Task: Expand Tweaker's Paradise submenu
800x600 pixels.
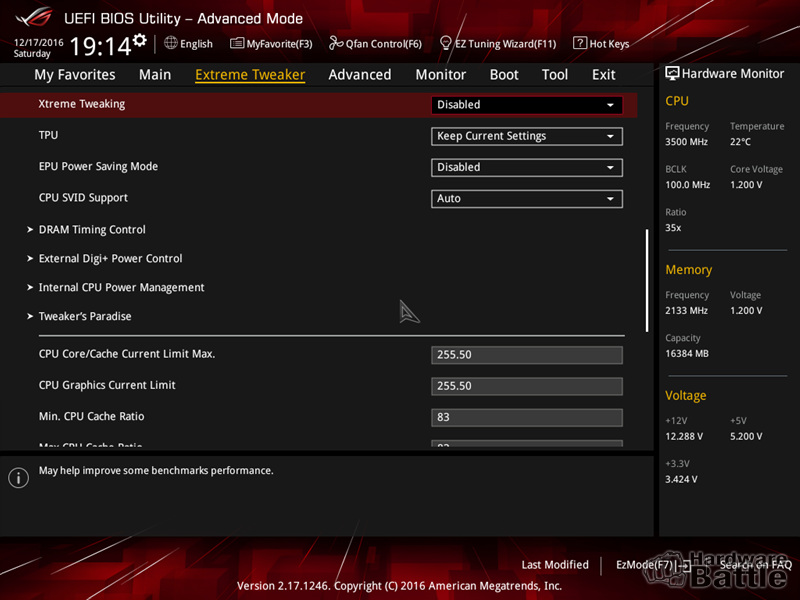Action: coord(85,316)
